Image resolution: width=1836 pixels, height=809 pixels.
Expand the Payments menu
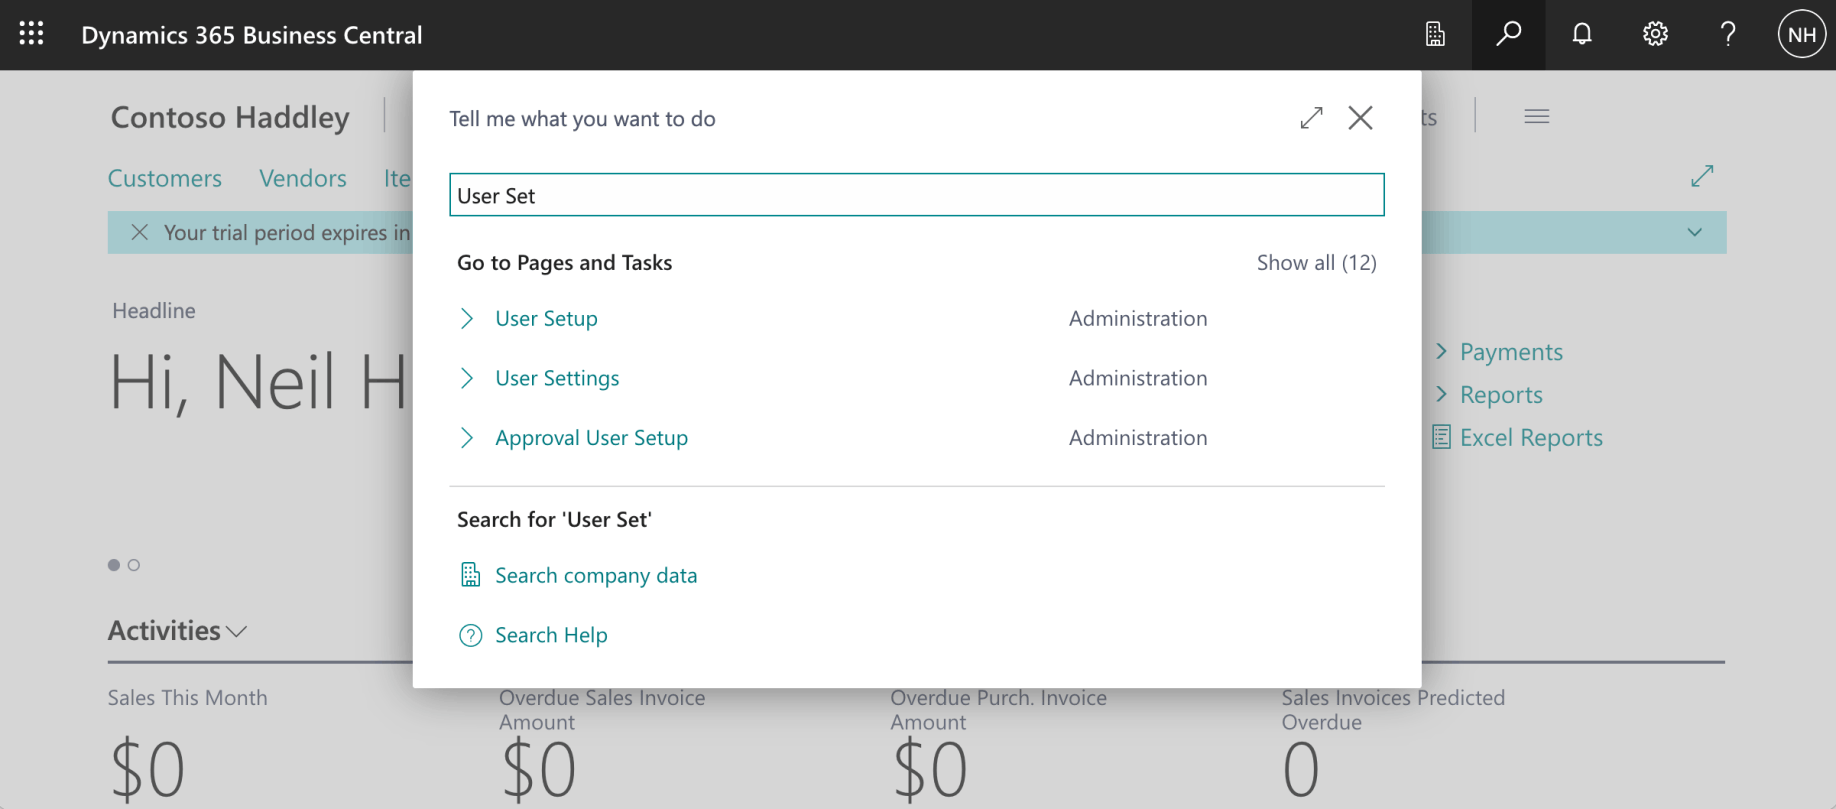(x=1510, y=352)
